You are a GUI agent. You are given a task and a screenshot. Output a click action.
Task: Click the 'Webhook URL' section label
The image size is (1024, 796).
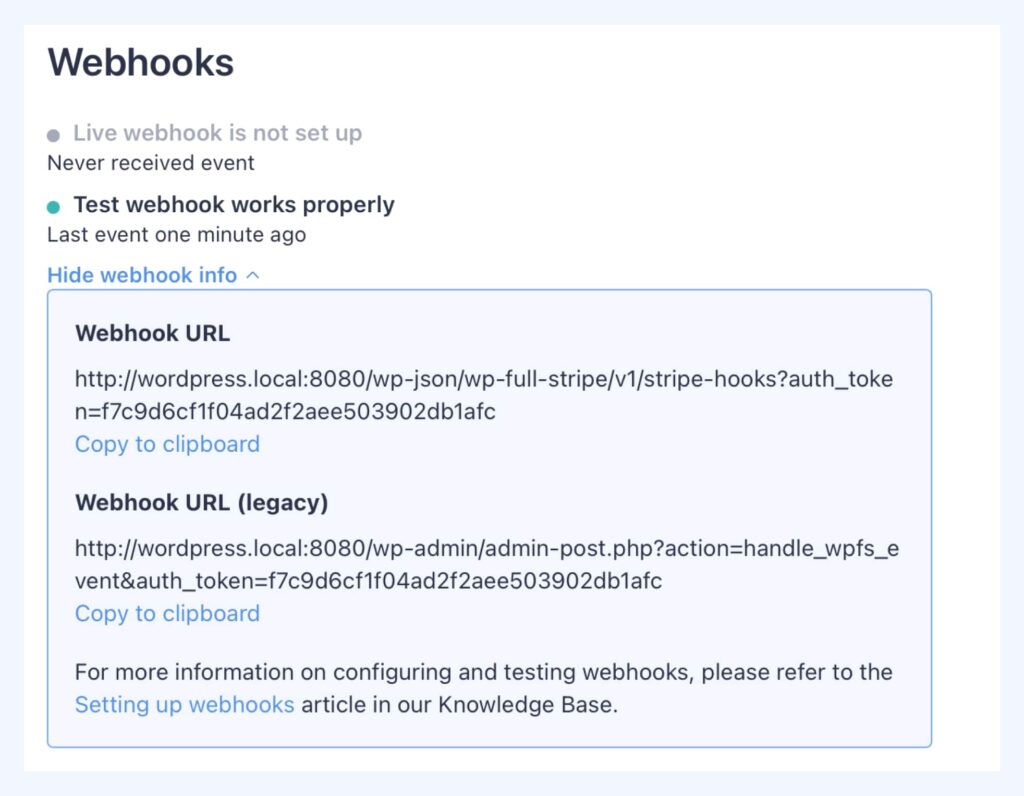(x=152, y=333)
